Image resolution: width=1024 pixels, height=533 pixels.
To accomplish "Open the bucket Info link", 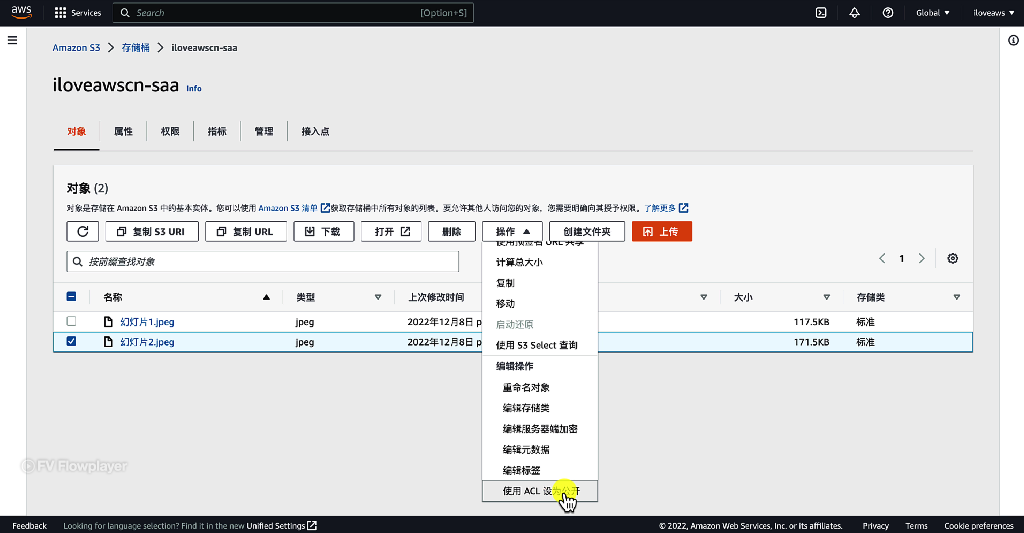I will click(194, 88).
